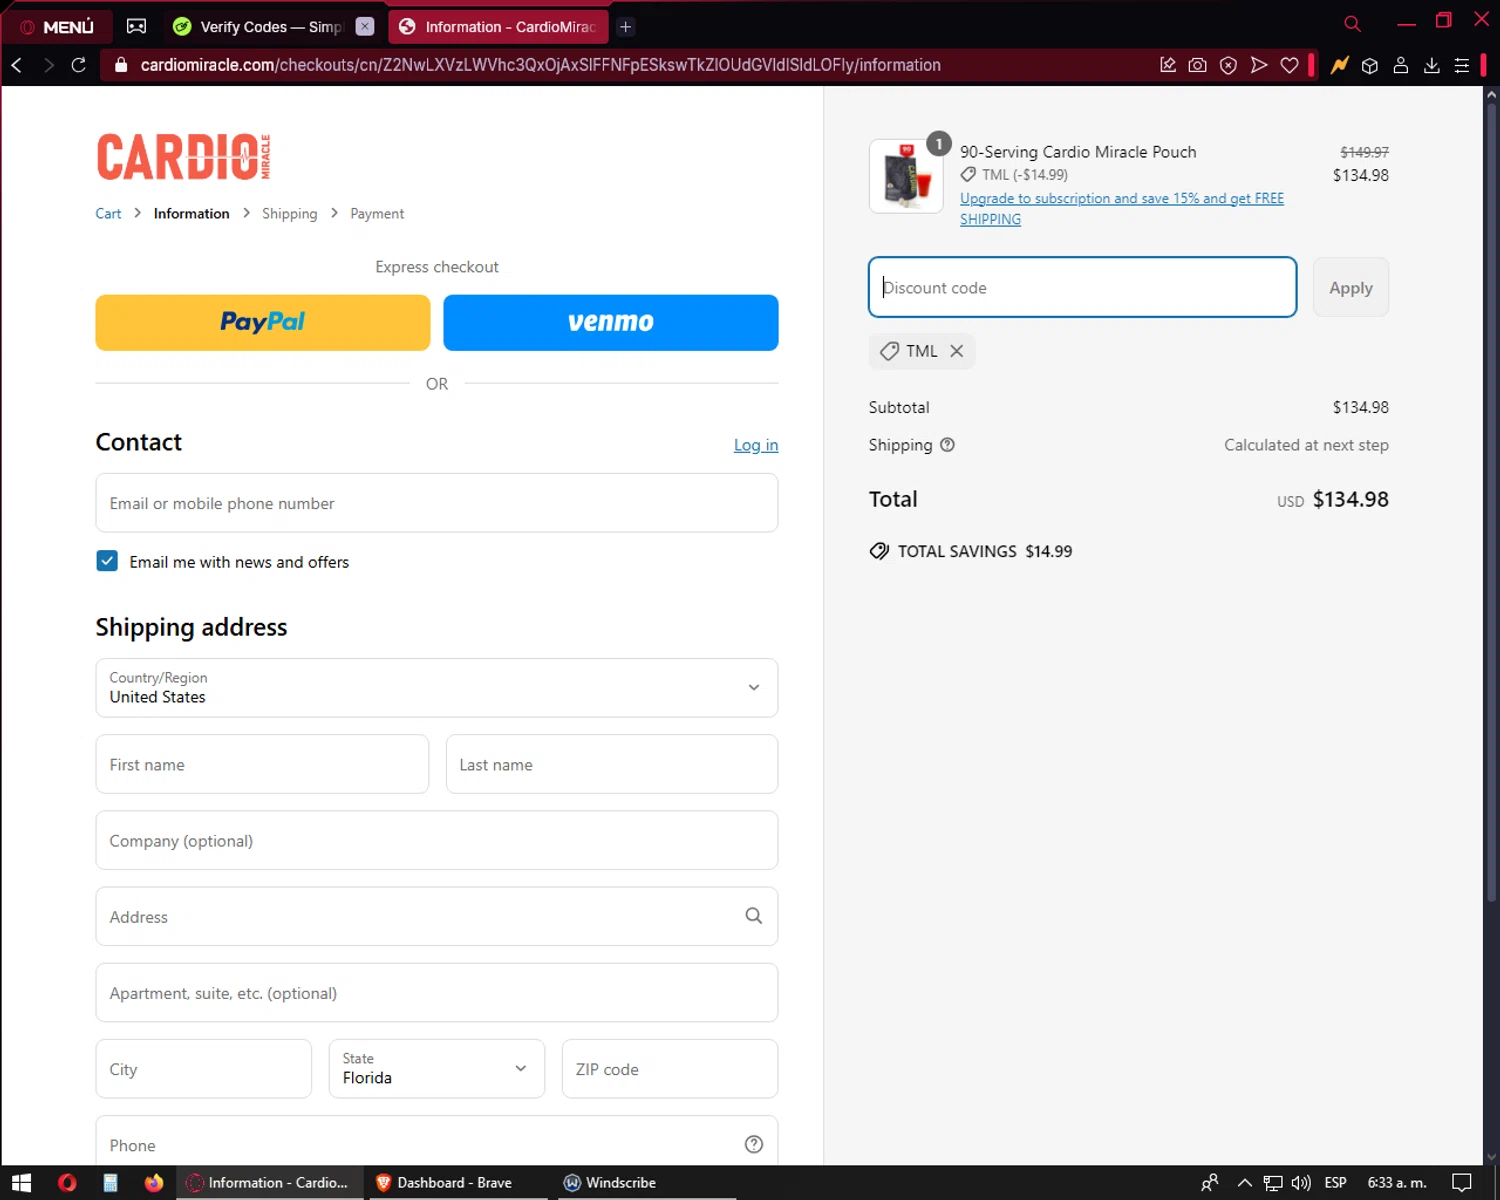Reload the page
Screen dimensions: 1500x1200
[79, 65]
